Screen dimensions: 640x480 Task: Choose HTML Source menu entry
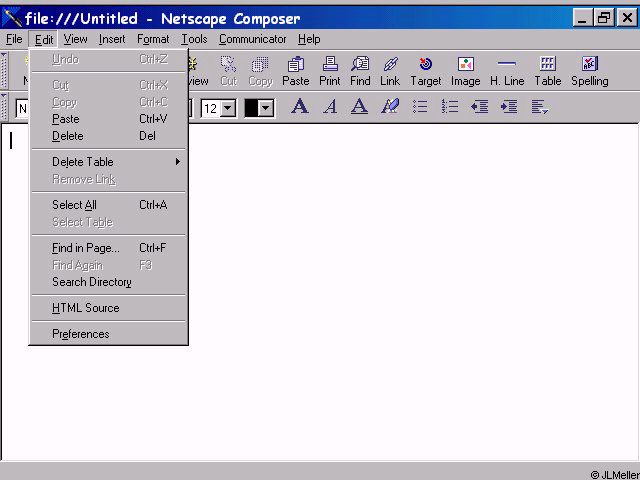coord(109,308)
